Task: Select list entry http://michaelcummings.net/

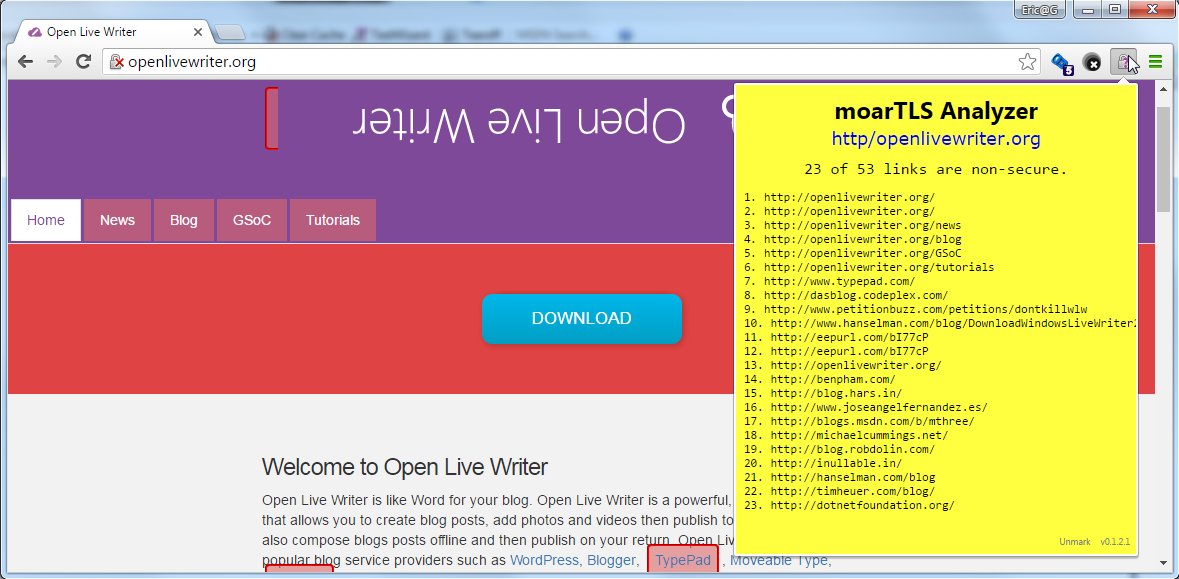Action: tap(859, 435)
